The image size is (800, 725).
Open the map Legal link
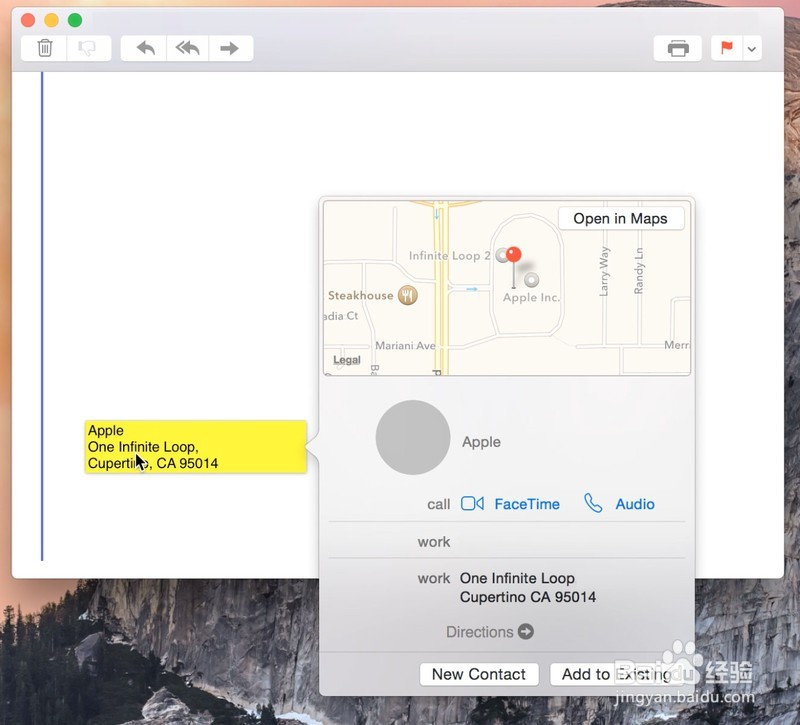point(347,360)
